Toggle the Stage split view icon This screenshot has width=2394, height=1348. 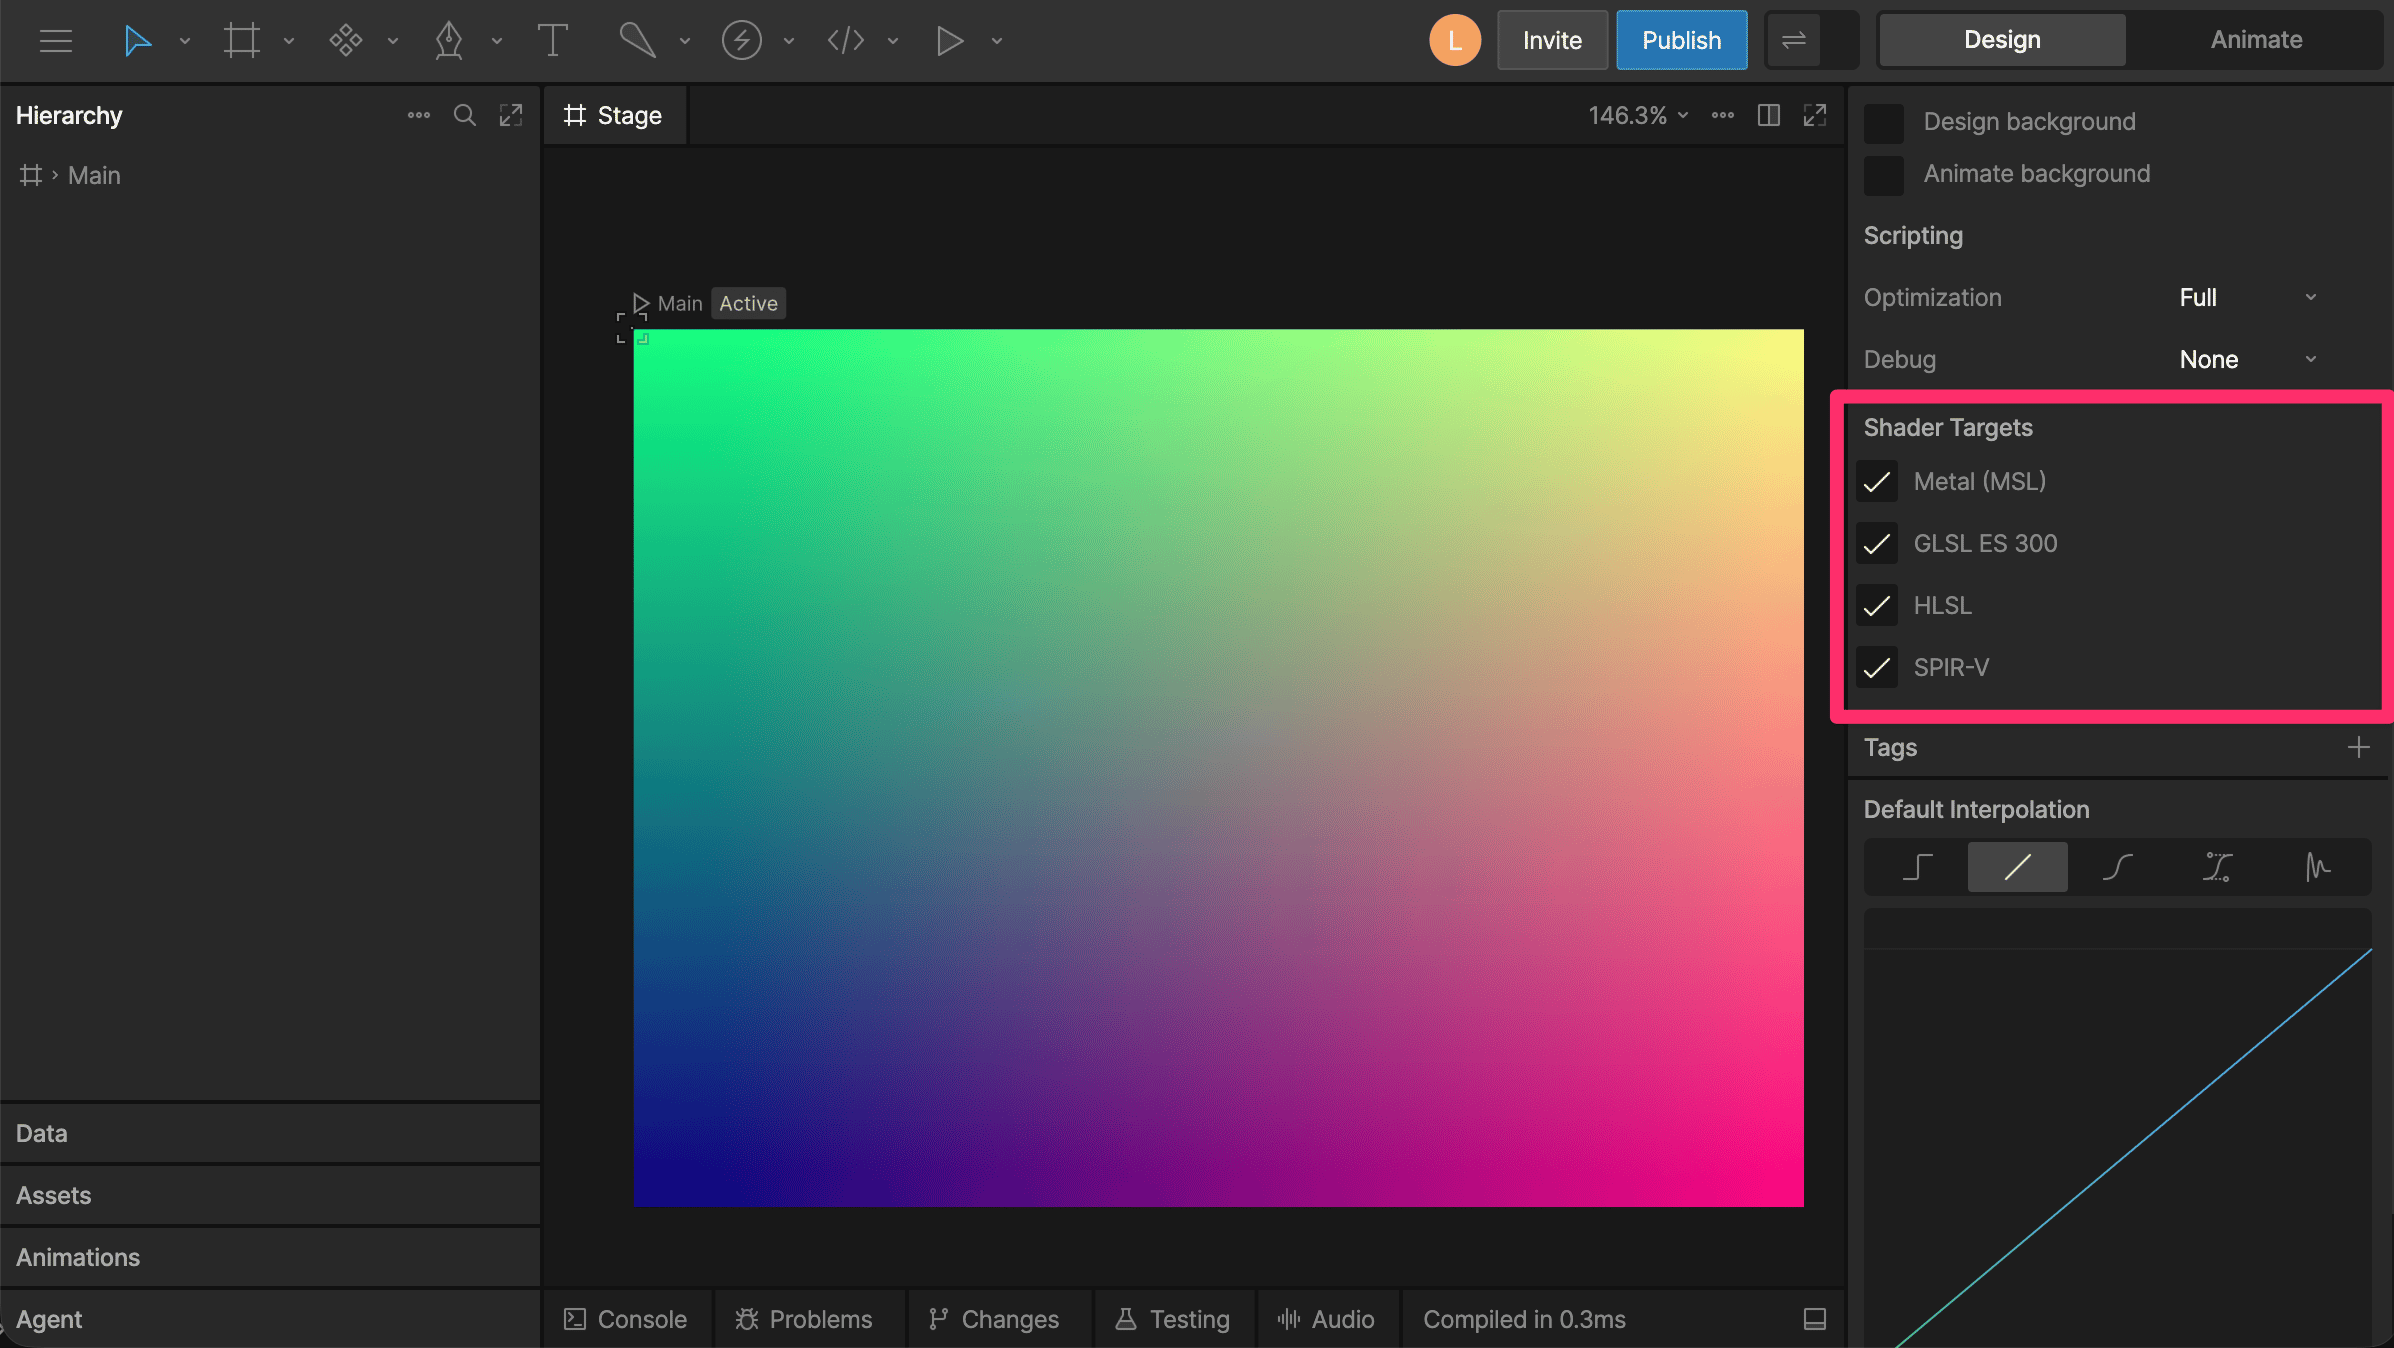(1769, 116)
